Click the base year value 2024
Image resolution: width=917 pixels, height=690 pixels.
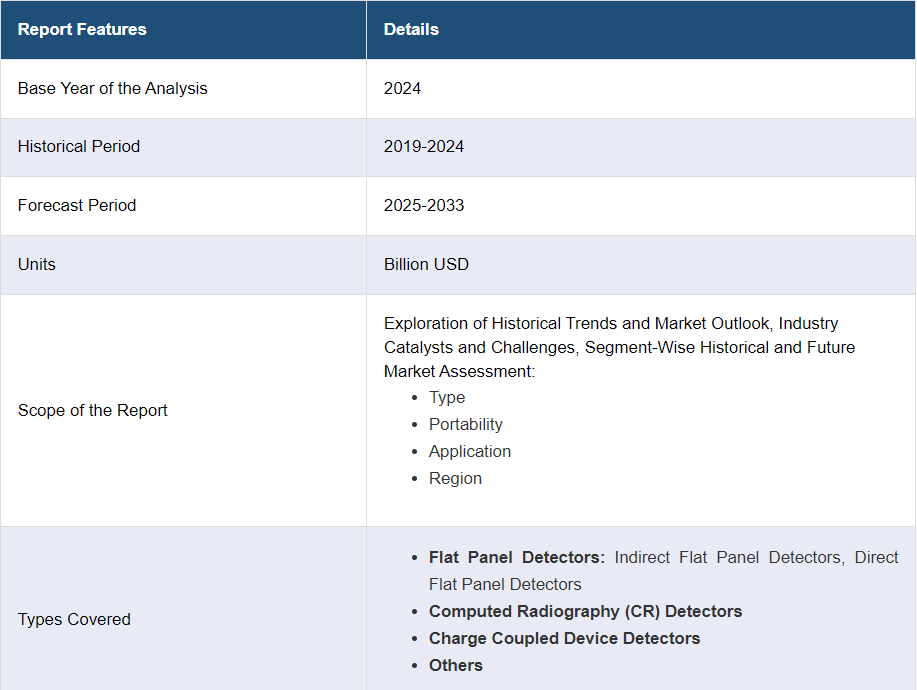(x=402, y=88)
